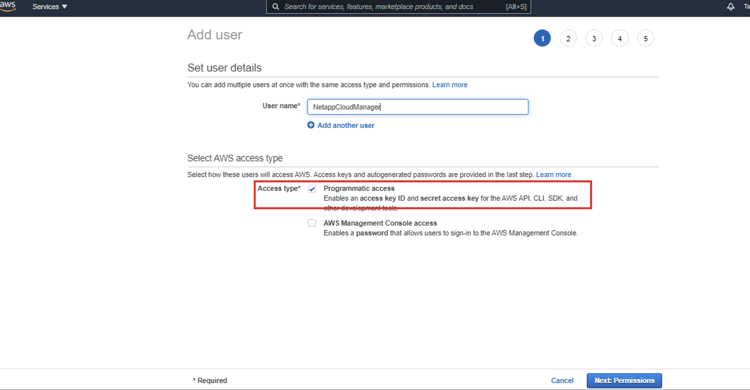Jump to step 3 circle
Image resolution: width=750 pixels, height=390 pixels.
click(594, 38)
